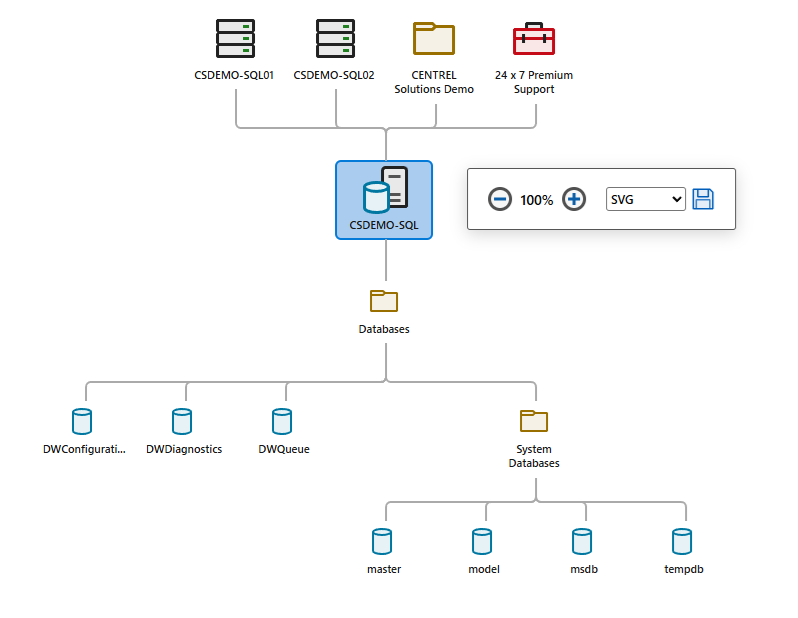Open the SVG export format dropdown
This screenshot has width=798, height=618.
pos(645,199)
